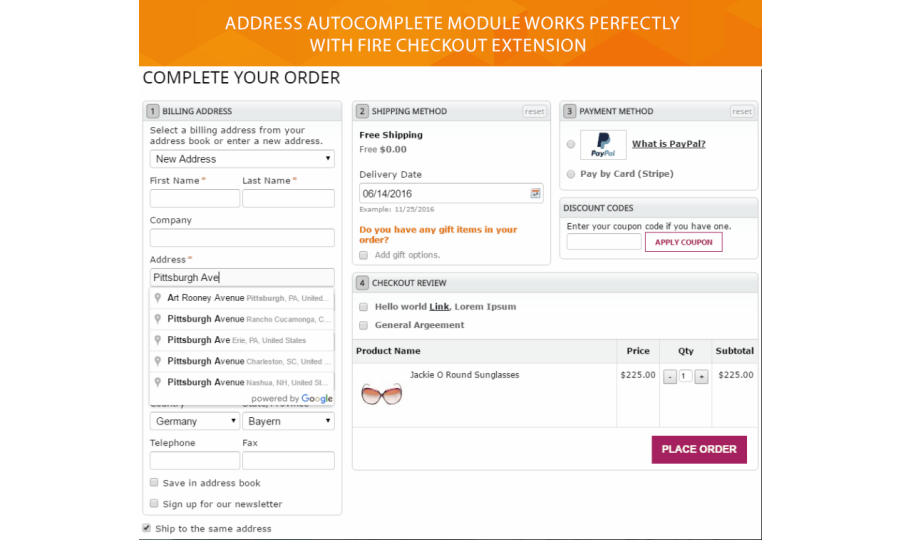The width and height of the screenshot is (900, 540).
Task: Choose Pay by Card (Stripe) option
Action: (571, 174)
